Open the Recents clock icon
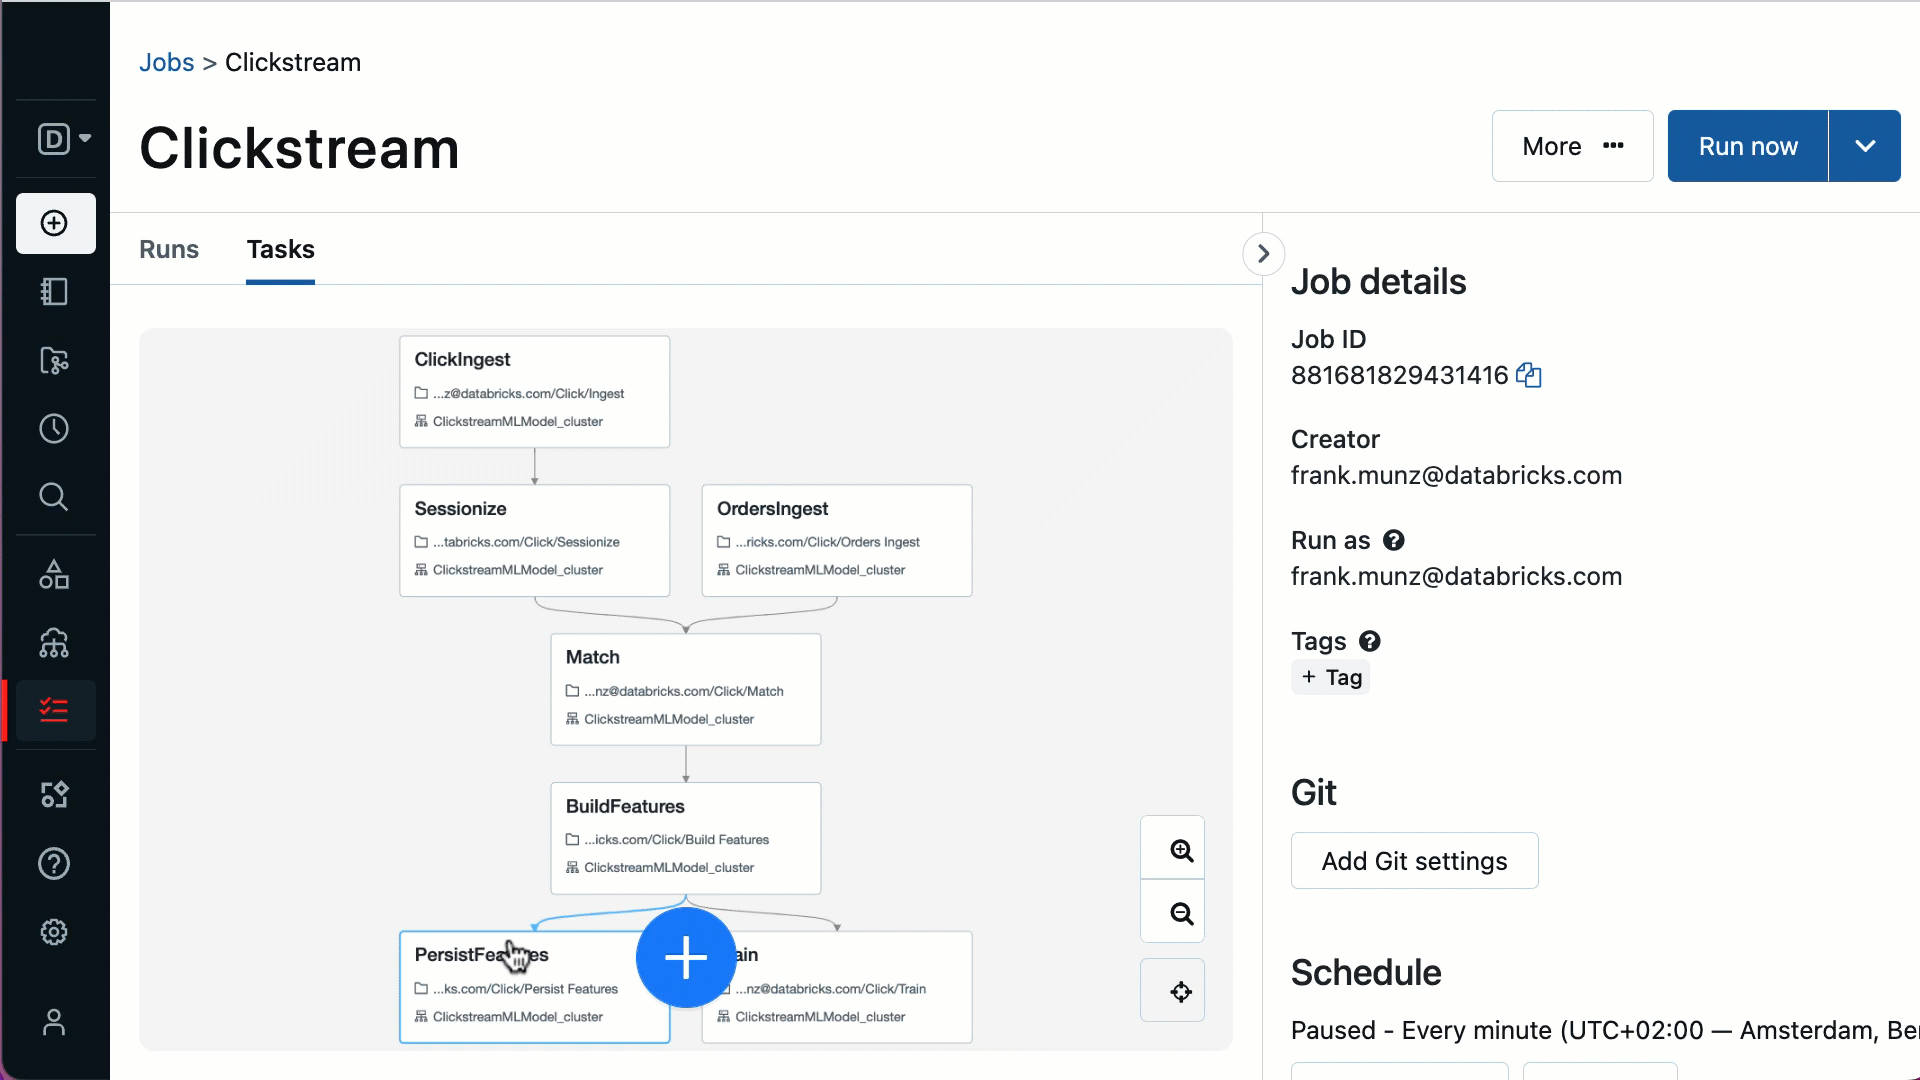 [55, 429]
